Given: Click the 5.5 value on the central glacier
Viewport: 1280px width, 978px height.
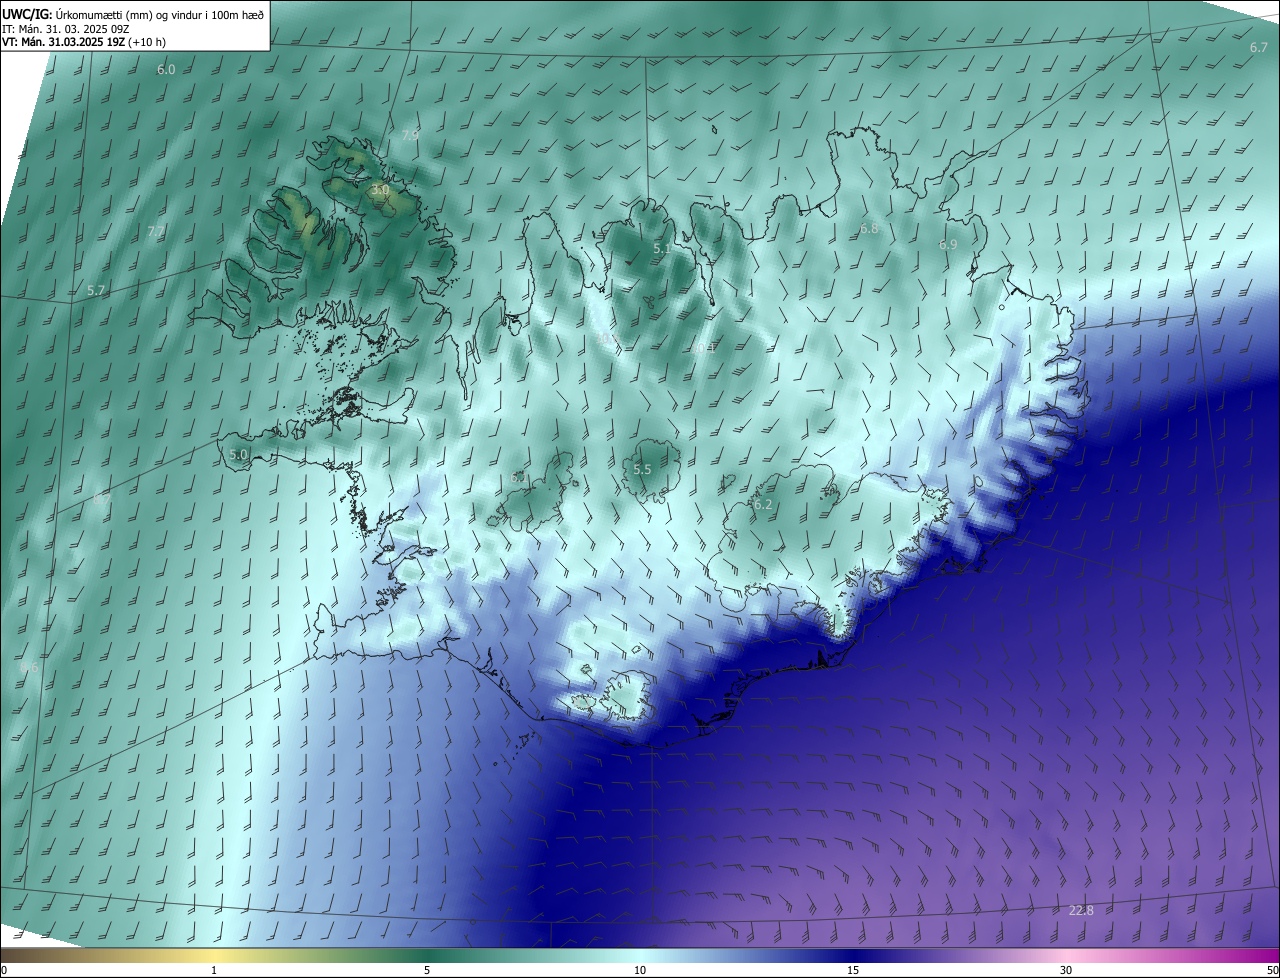Looking at the screenshot, I should click(x=642, y=470).
